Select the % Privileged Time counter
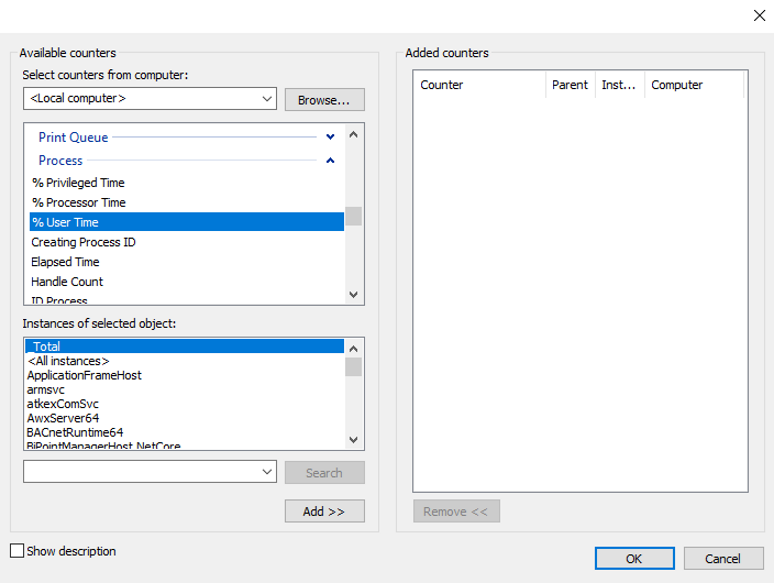Screen dimensions: 774x583 point(79,183)
